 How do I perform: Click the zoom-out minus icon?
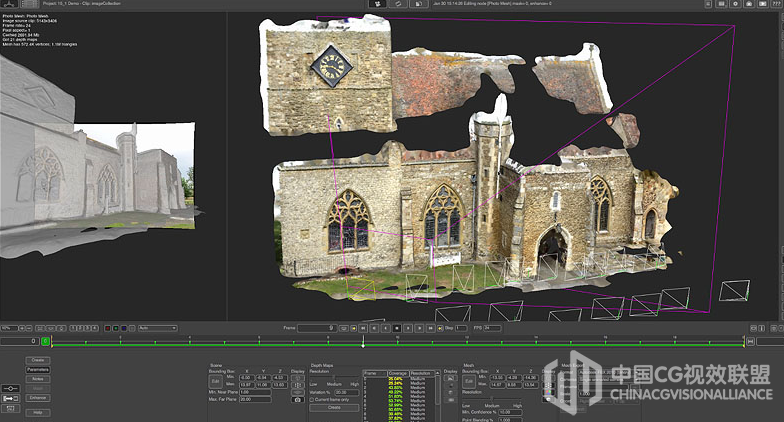click(x=29, y=328)
